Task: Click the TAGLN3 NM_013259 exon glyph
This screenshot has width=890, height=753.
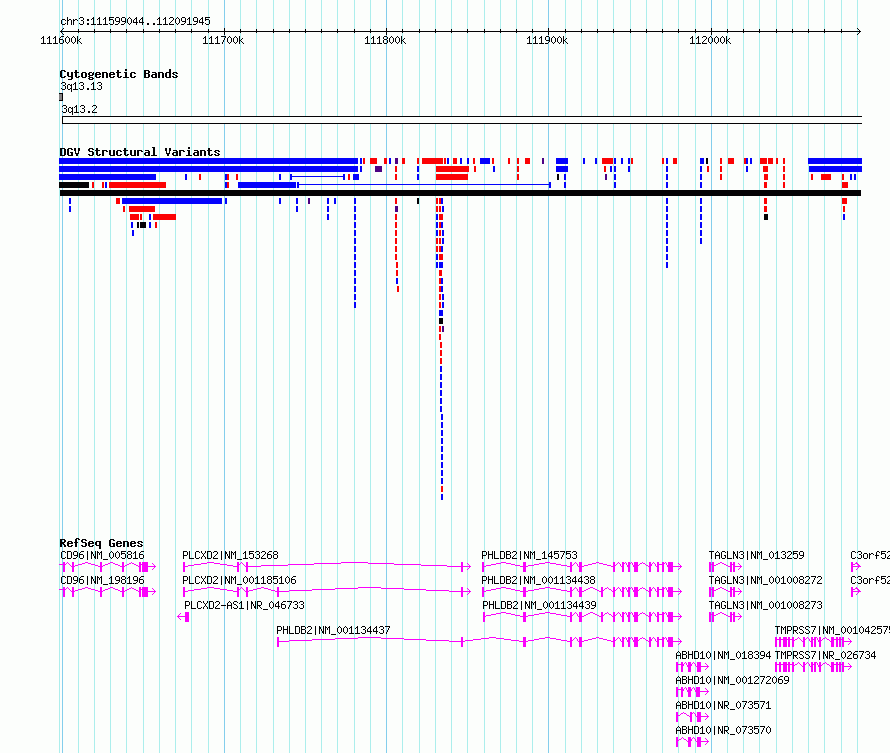Action: [725, 566]
